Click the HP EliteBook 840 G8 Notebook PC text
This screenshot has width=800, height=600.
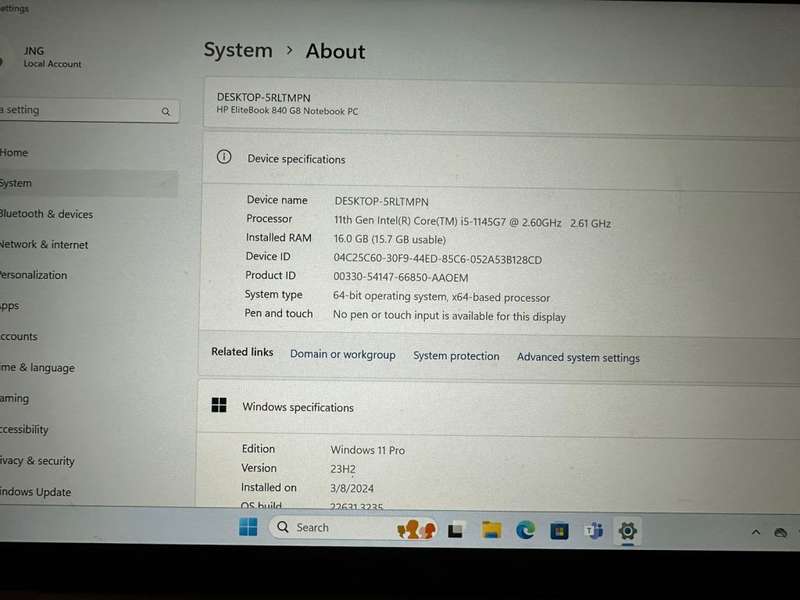coord(287,111)
